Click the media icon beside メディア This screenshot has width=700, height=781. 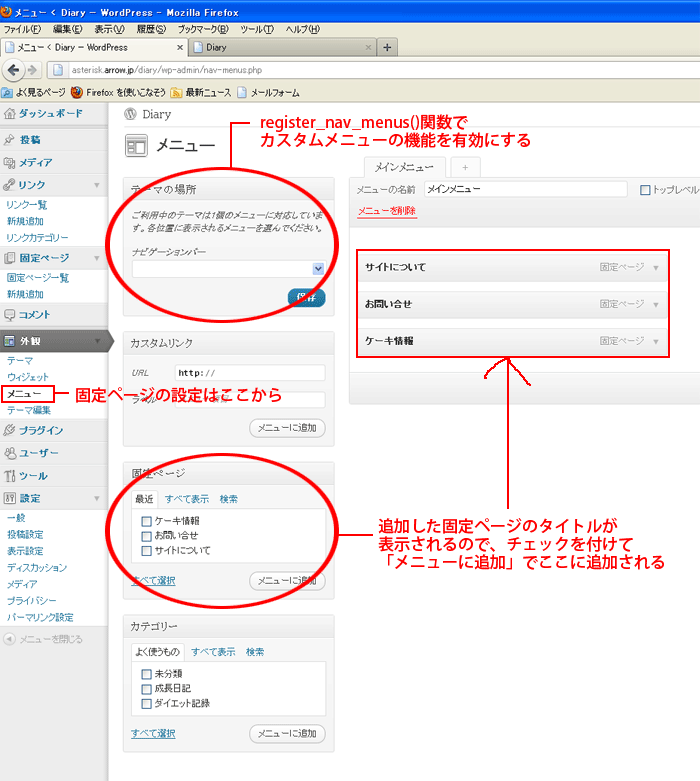pyautogui.click(x=9, y=162)
